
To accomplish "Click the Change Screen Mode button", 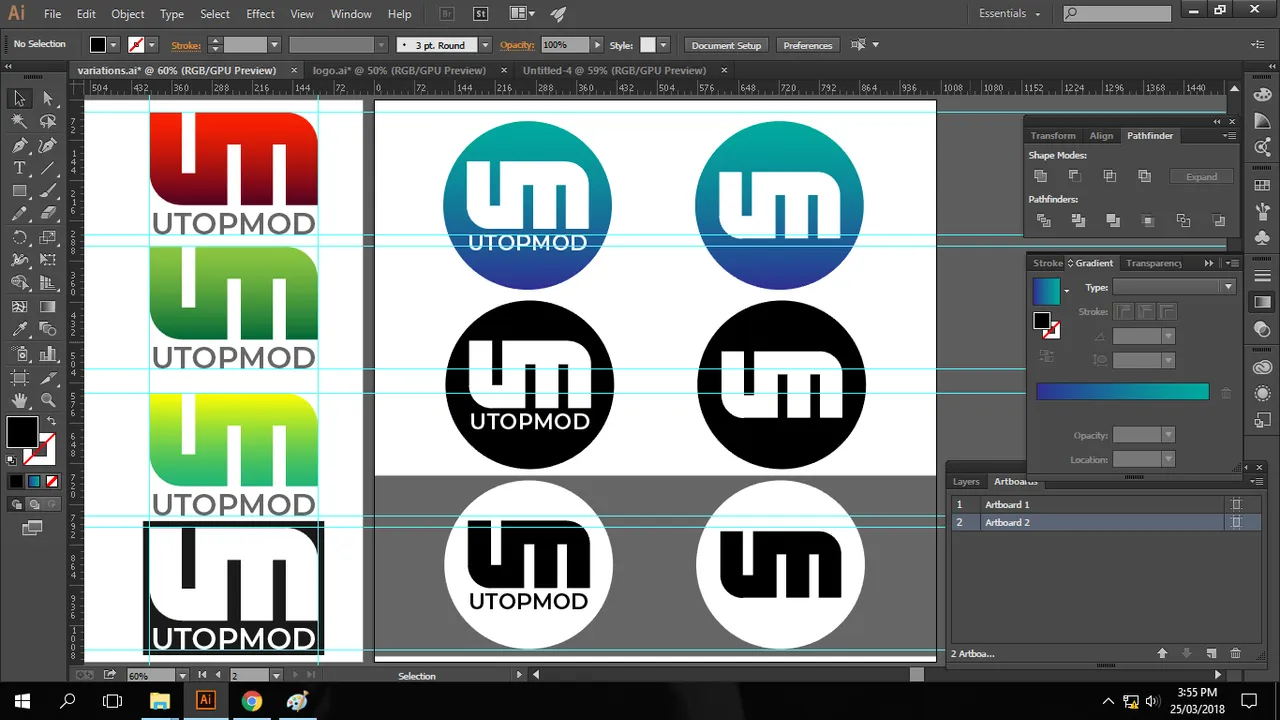I will click(x=32, y=528).
